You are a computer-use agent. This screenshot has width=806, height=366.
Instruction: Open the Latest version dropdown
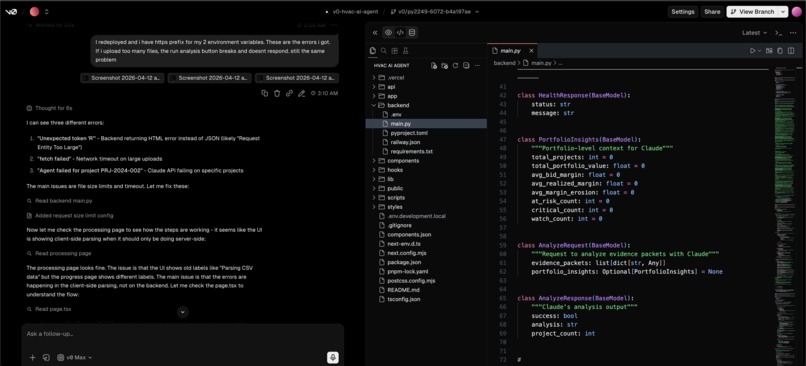pyautogui.click(x=755, y=33)
